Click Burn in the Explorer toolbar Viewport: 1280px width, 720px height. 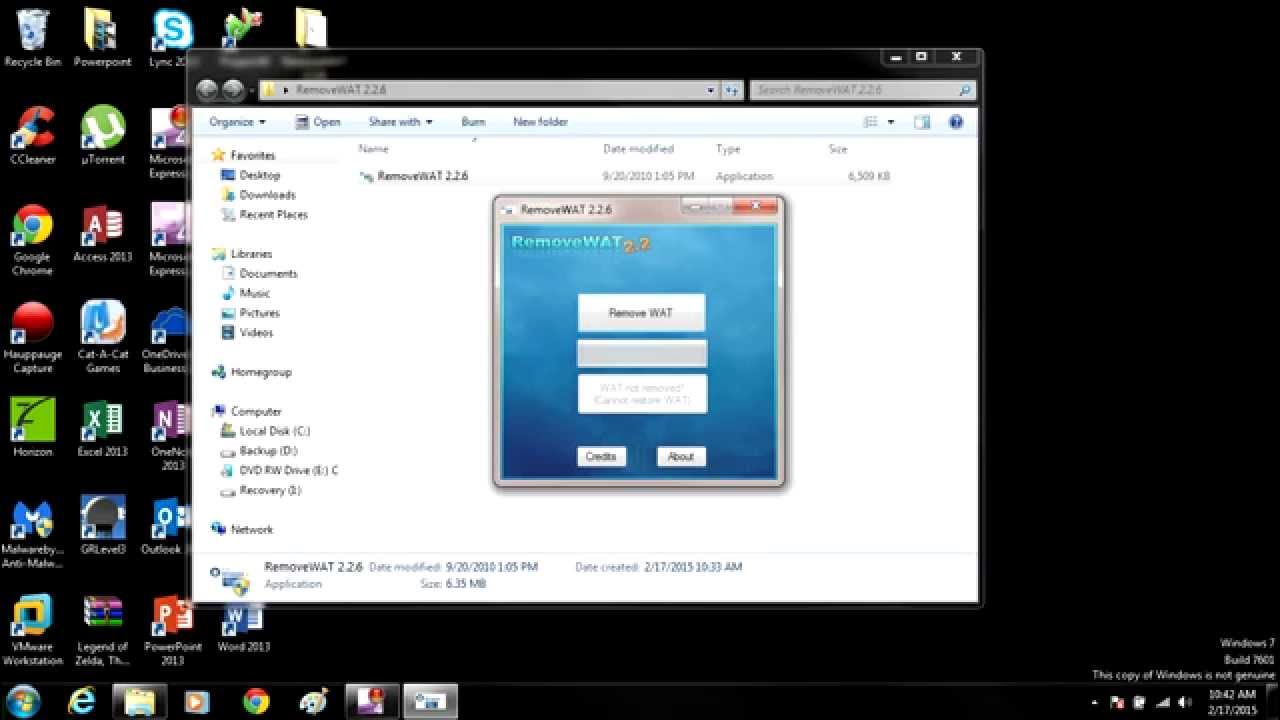pyautogui.click(x=473, y=122)
